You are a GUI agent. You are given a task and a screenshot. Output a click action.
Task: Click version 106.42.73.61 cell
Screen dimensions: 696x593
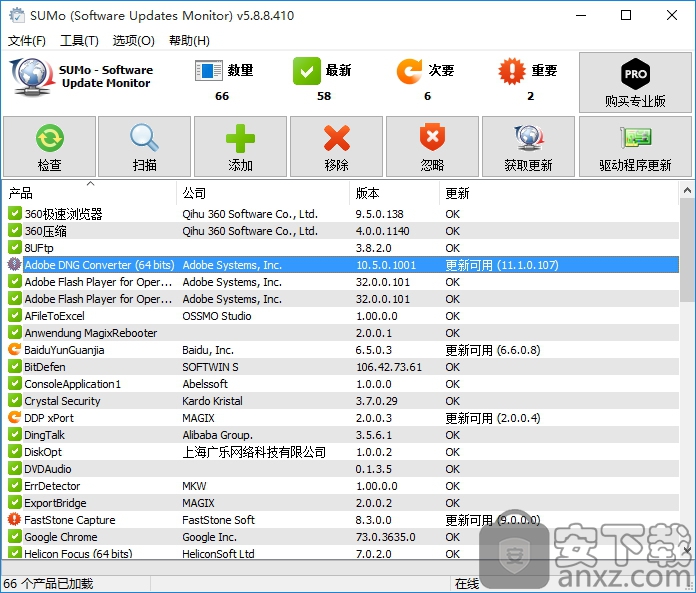coord(389,367)
